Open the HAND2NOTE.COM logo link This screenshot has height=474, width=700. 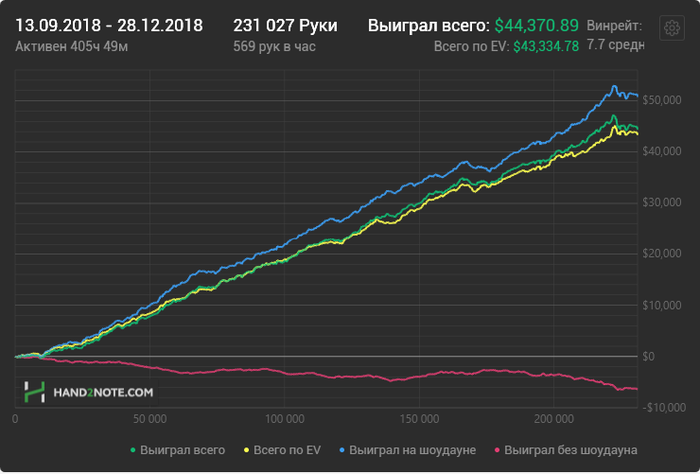(x=89, y=392)
